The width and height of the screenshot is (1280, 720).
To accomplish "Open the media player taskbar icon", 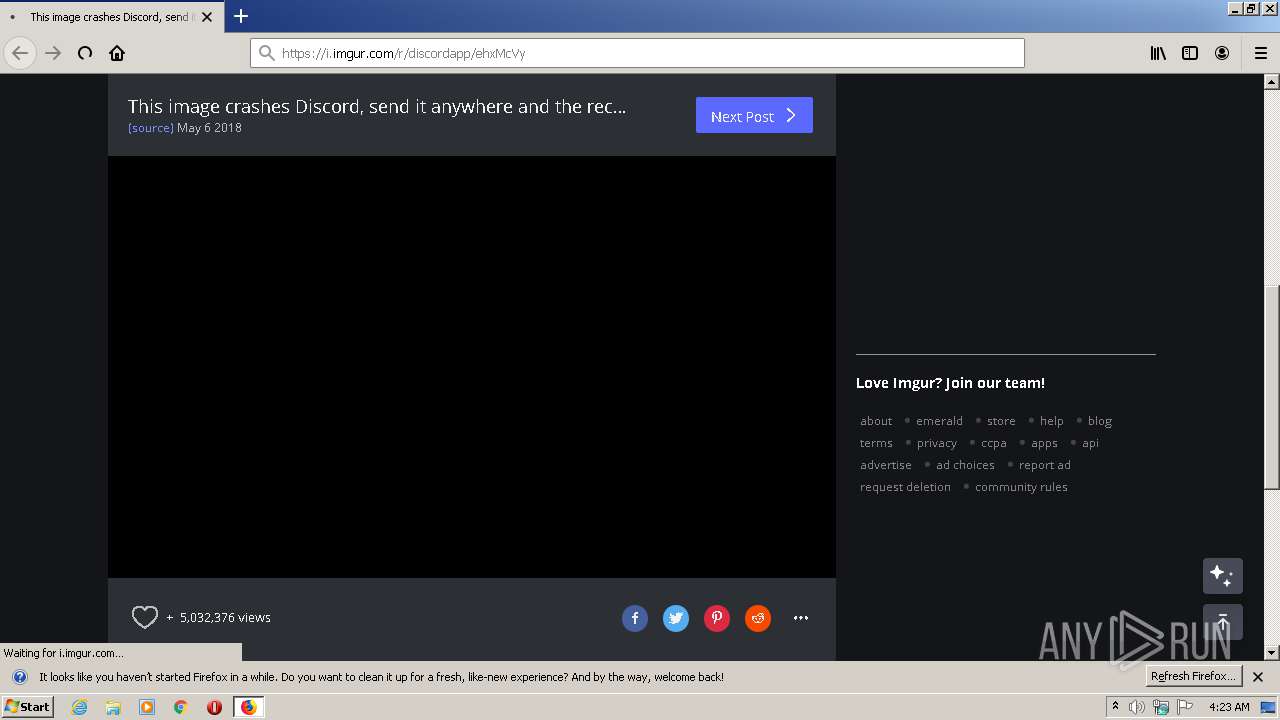I will pos(147,707).
